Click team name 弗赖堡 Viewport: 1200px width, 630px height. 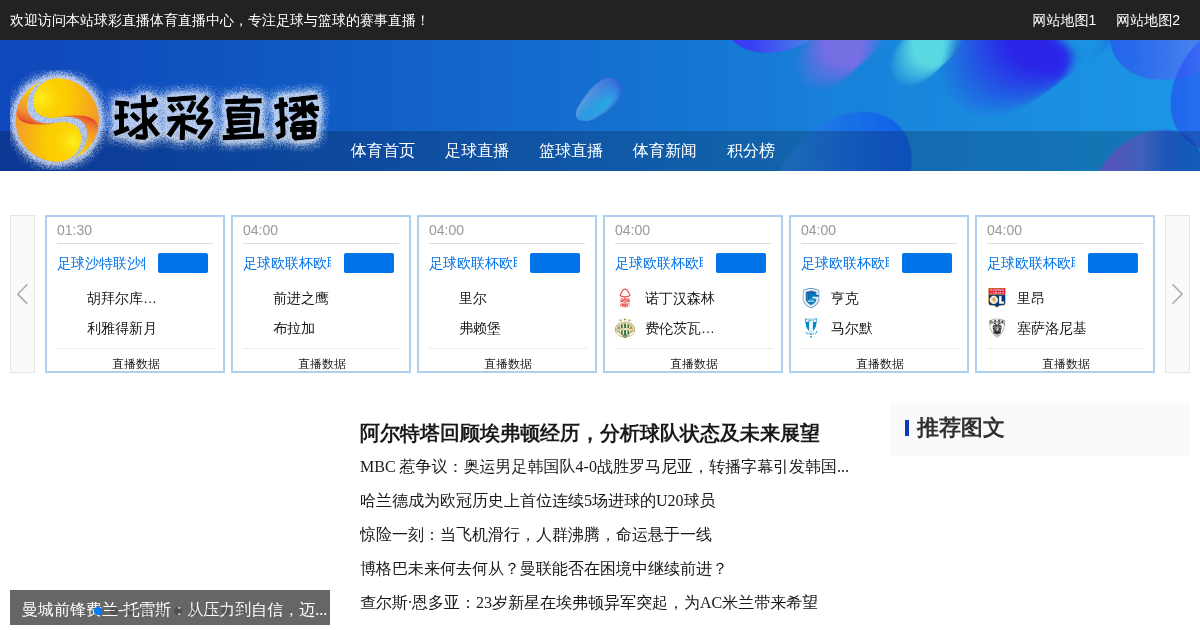point(480,328)
